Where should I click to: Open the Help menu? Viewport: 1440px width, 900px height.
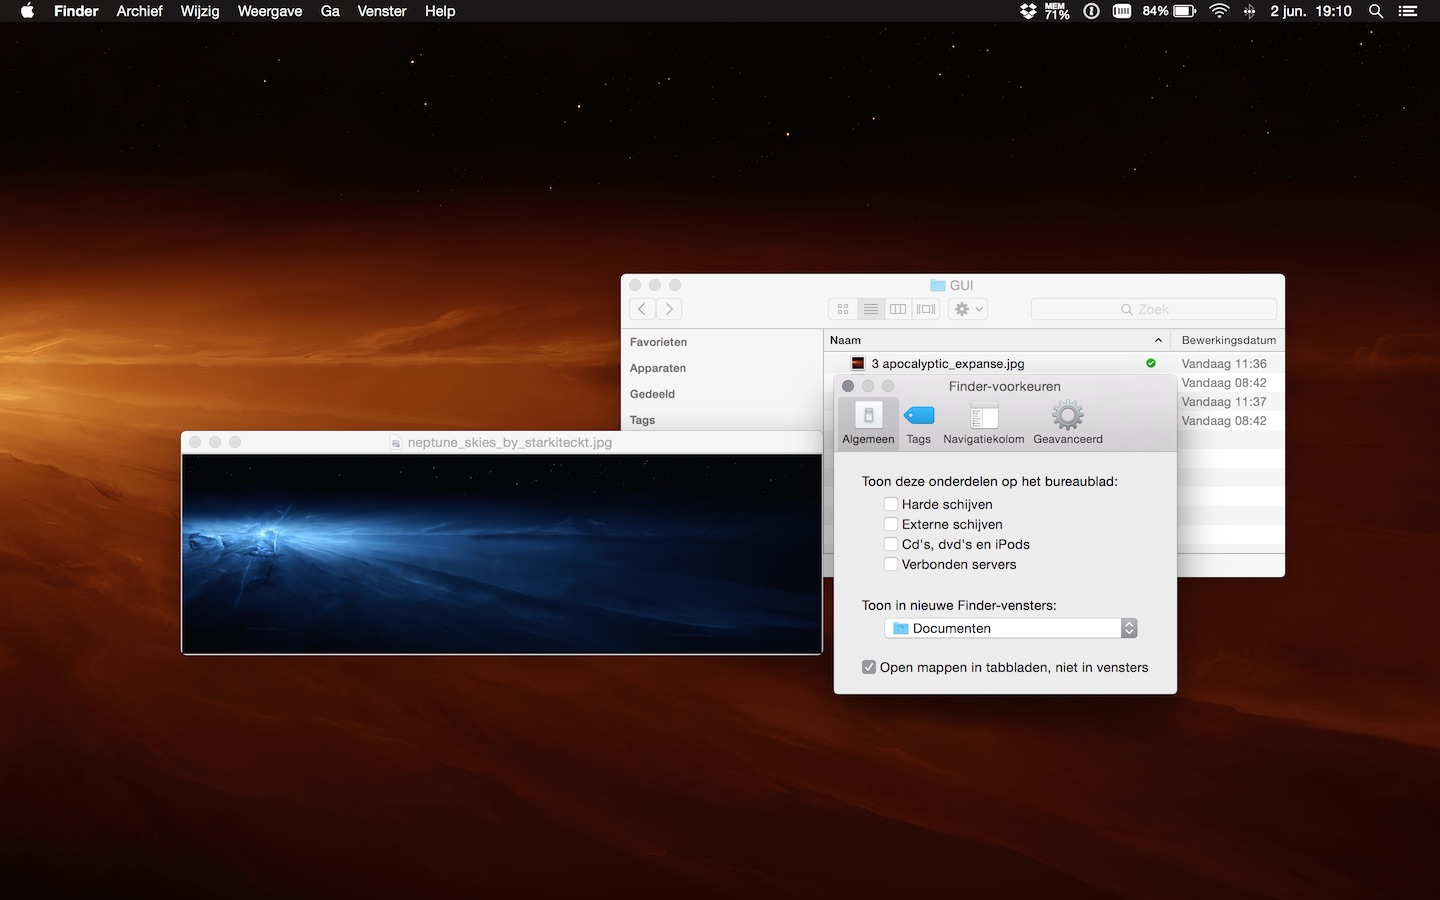[x=440, y=11]
